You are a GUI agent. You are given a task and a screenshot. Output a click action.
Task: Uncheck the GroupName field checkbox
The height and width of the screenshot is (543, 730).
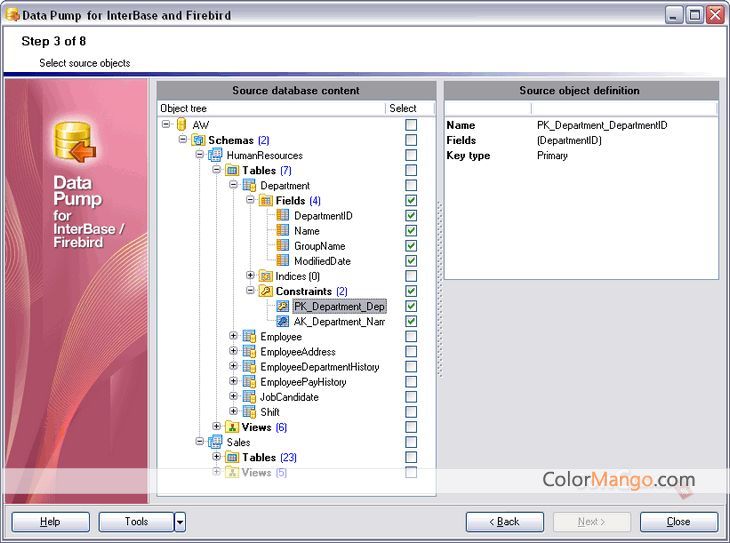(411, 246)
